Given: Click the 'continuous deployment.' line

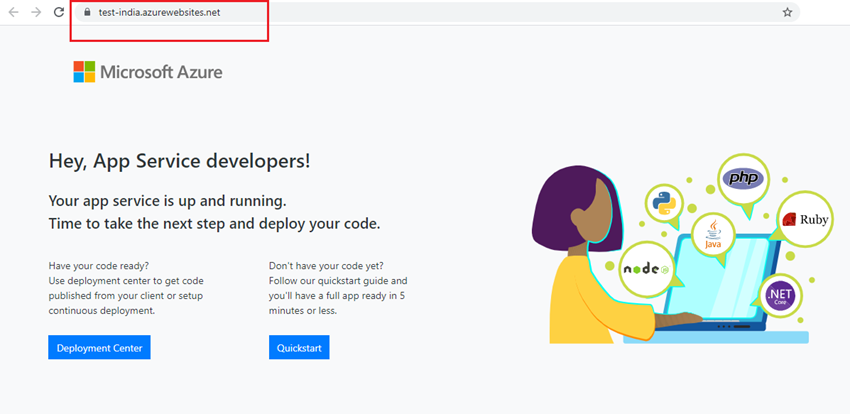Looking at the screenshot, I should click(x=102, y=312).
